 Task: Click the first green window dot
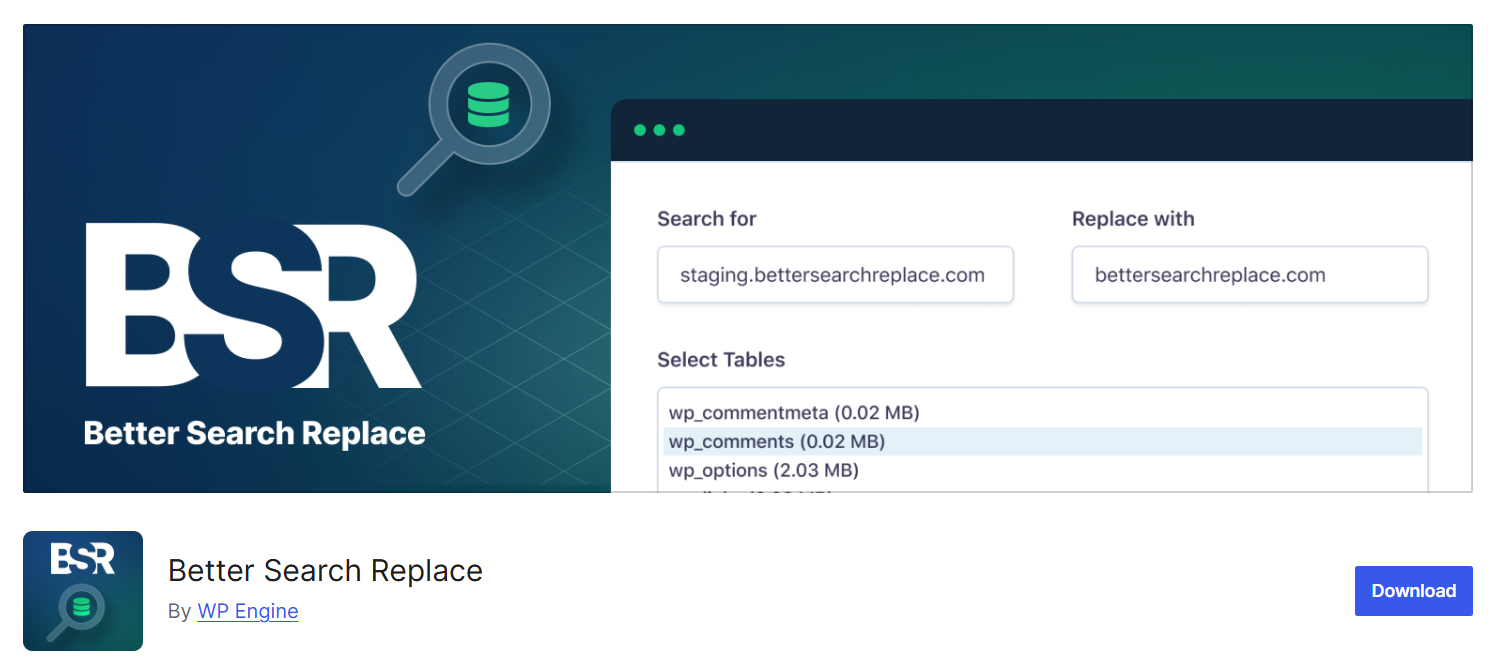640,130
